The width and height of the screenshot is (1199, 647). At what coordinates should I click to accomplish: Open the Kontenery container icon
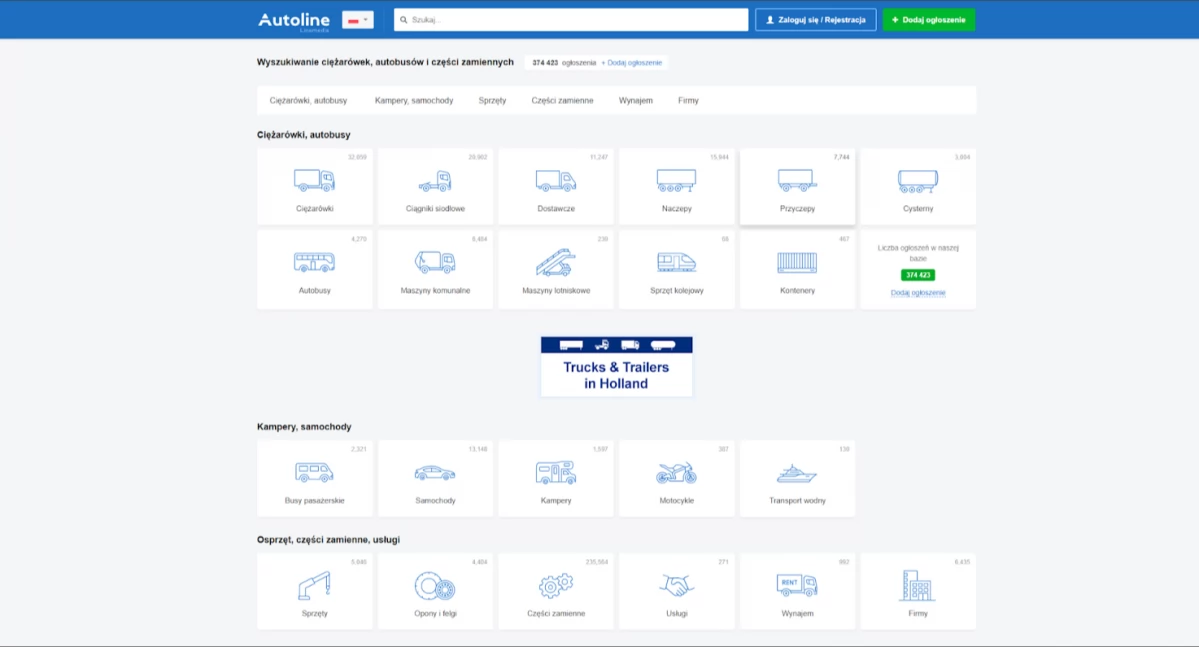tap(797, 262)
